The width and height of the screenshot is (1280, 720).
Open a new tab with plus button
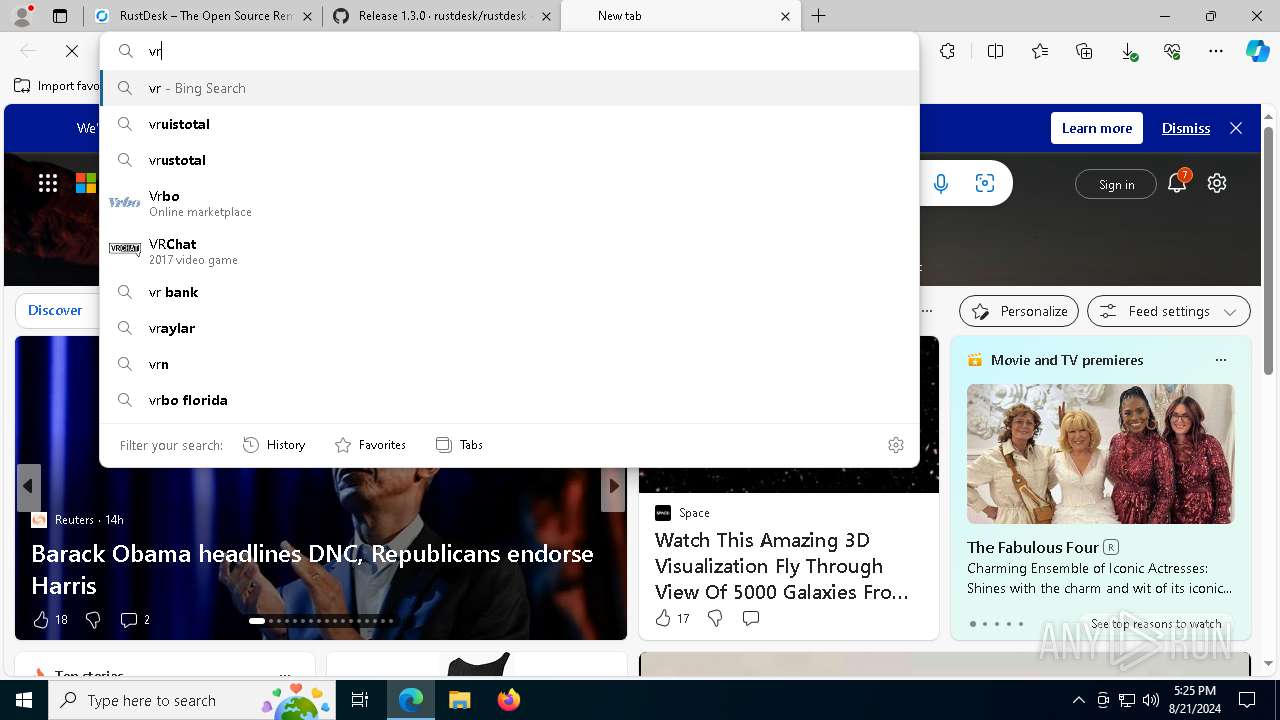coord(819,16)
